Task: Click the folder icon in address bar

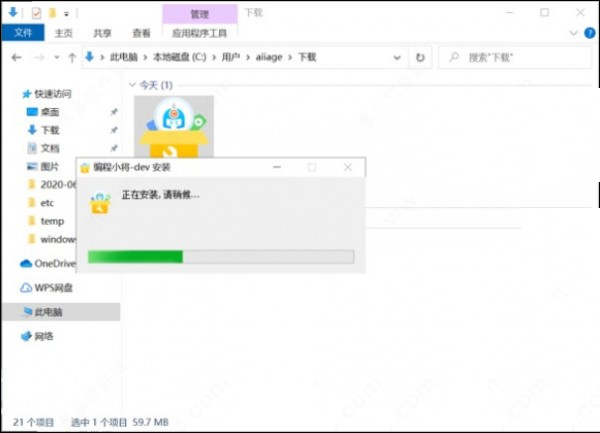Action: coord(90,57)
